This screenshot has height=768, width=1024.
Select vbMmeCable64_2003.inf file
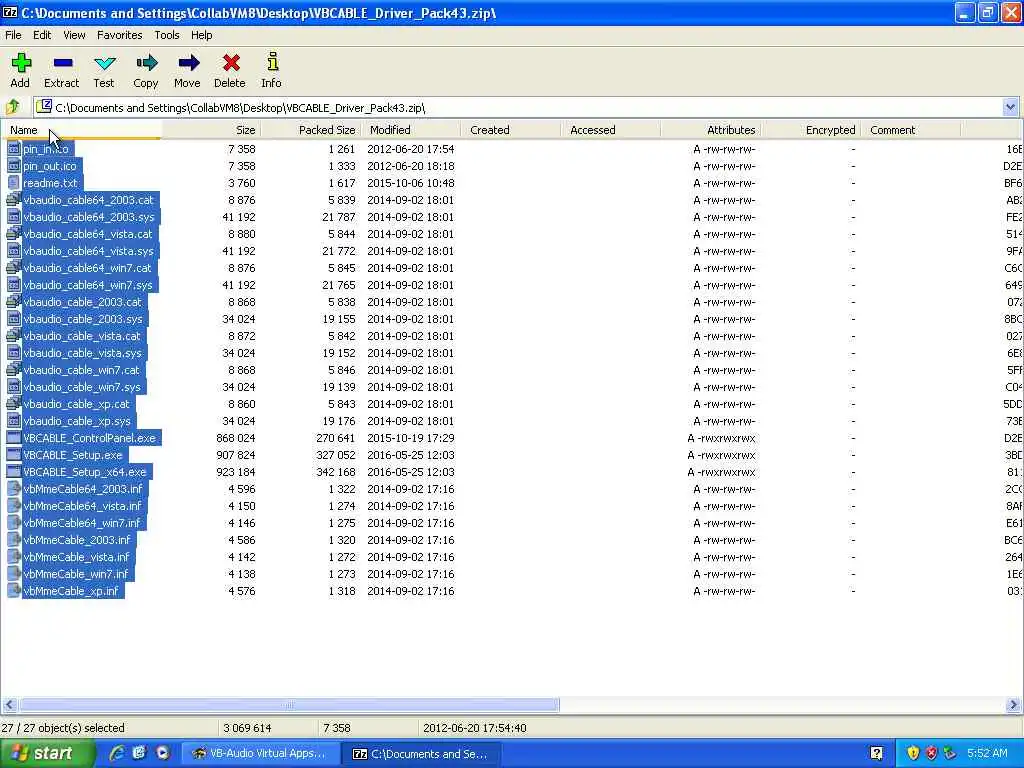[82, 488]
